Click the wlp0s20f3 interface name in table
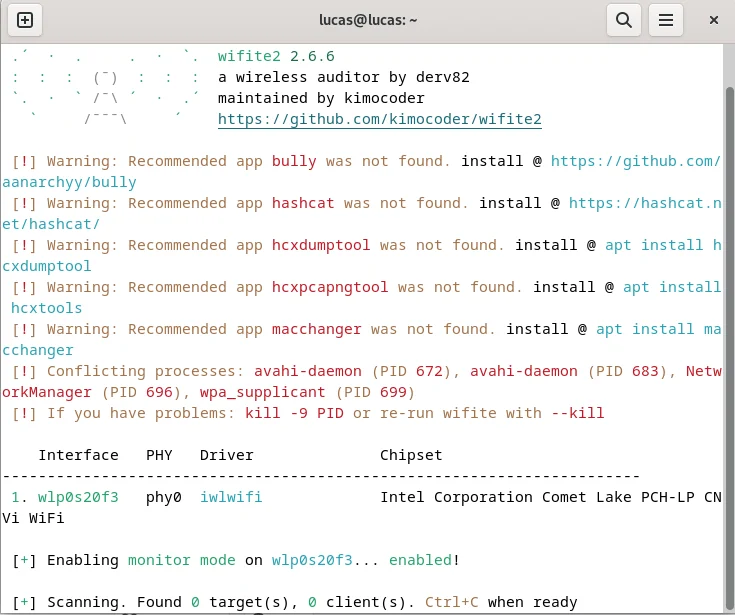The image size is (735, 615). [x=78, y=497]
